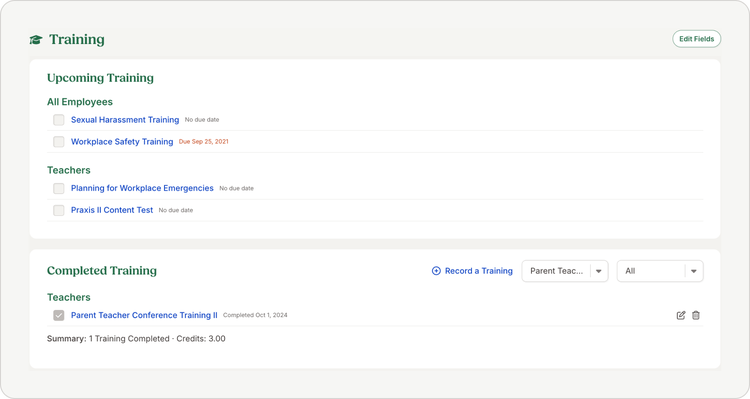The height and width of the screenshot is (399, 750).
Task: Click the Completed Training heading
Action: tap(102, 271)
